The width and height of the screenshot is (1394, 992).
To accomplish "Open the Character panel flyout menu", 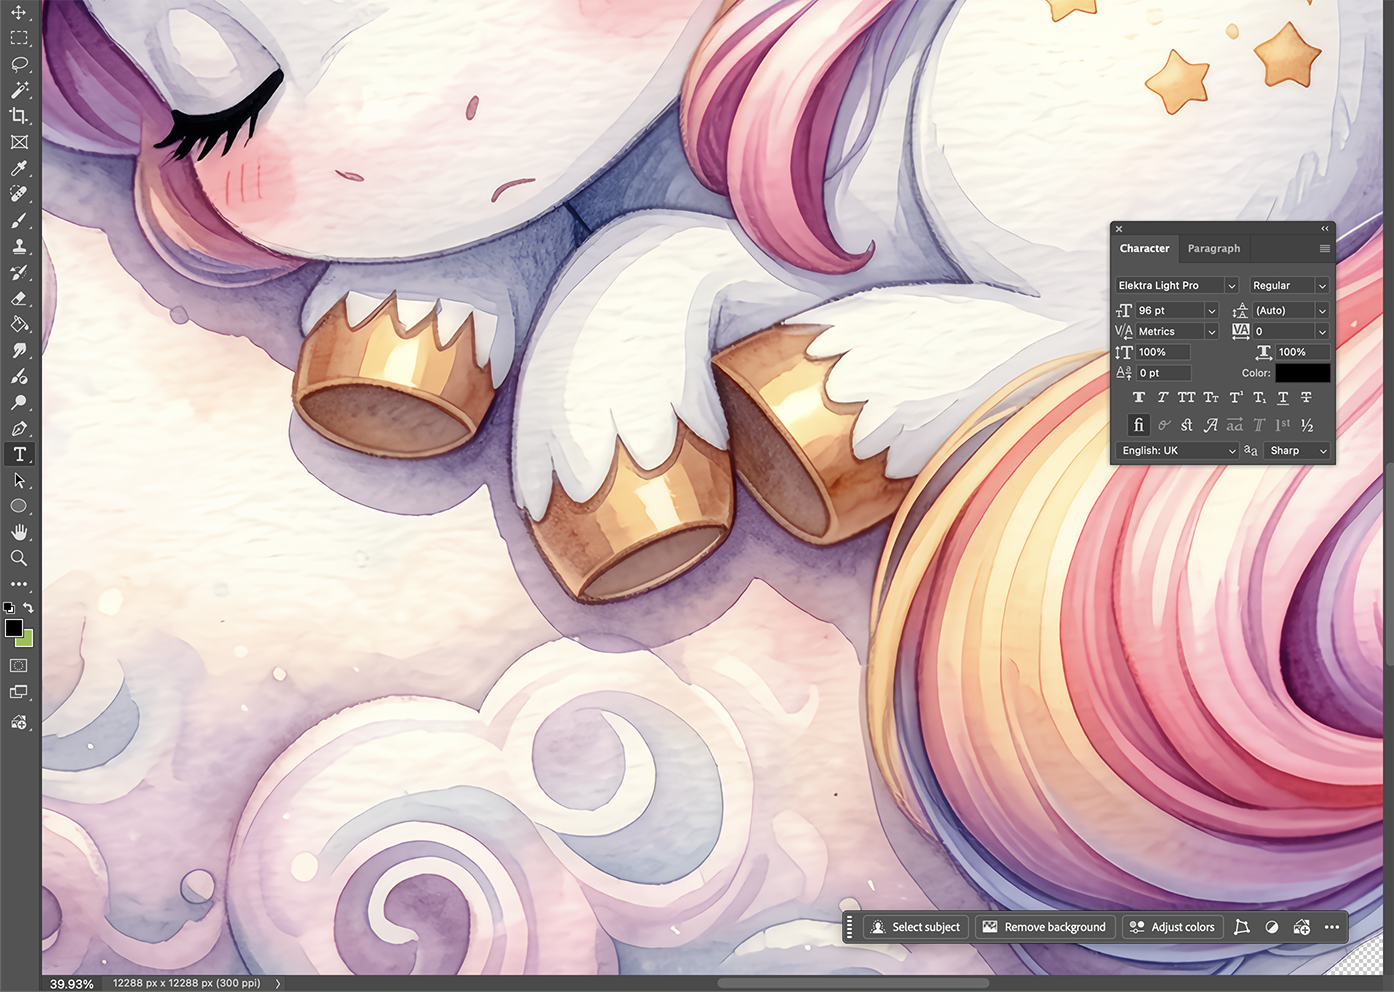I will point(1324,249).
